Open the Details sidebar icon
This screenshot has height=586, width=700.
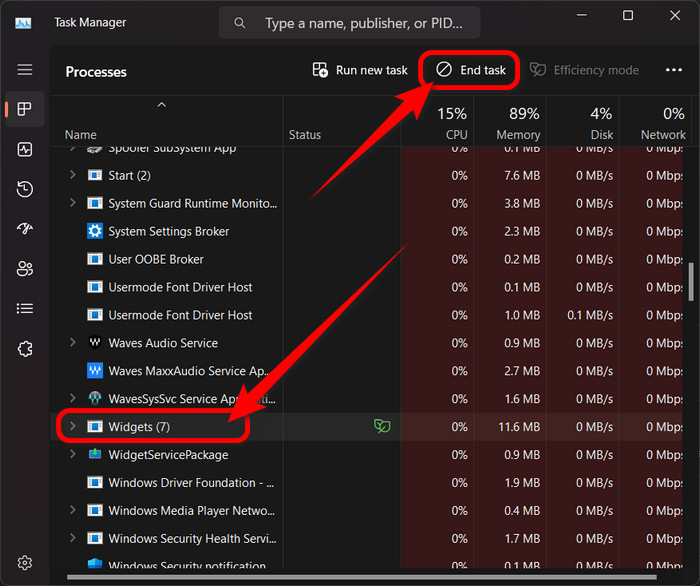pos(25,308)
